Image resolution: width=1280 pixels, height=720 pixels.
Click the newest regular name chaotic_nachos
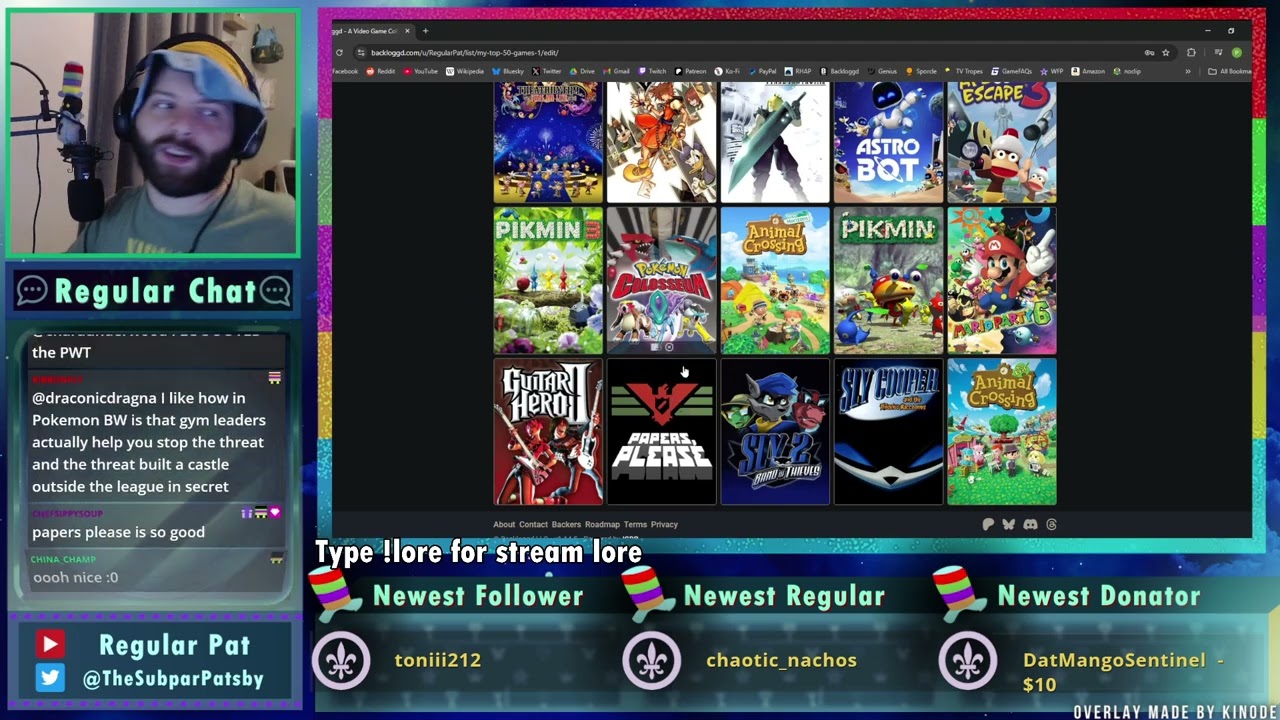pyautogui.click(x=781, y=660)
